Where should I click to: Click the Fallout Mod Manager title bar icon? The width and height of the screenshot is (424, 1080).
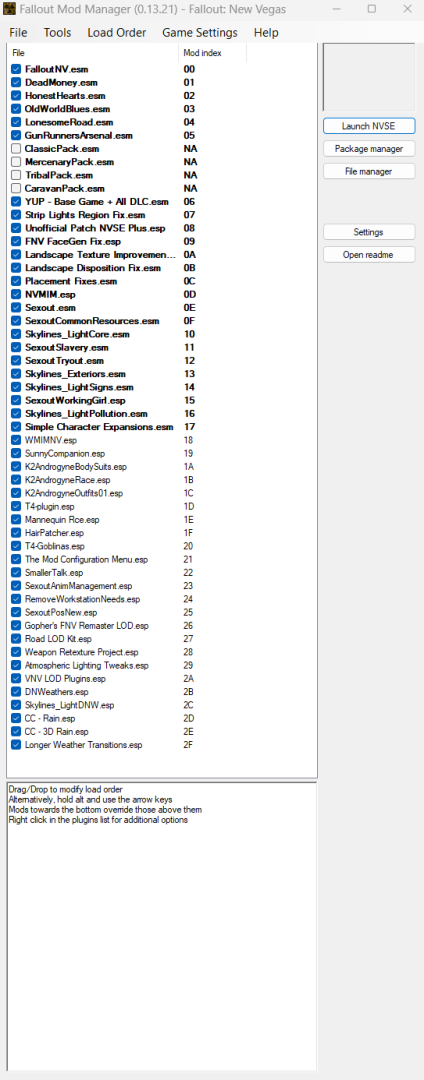[8, 9]
